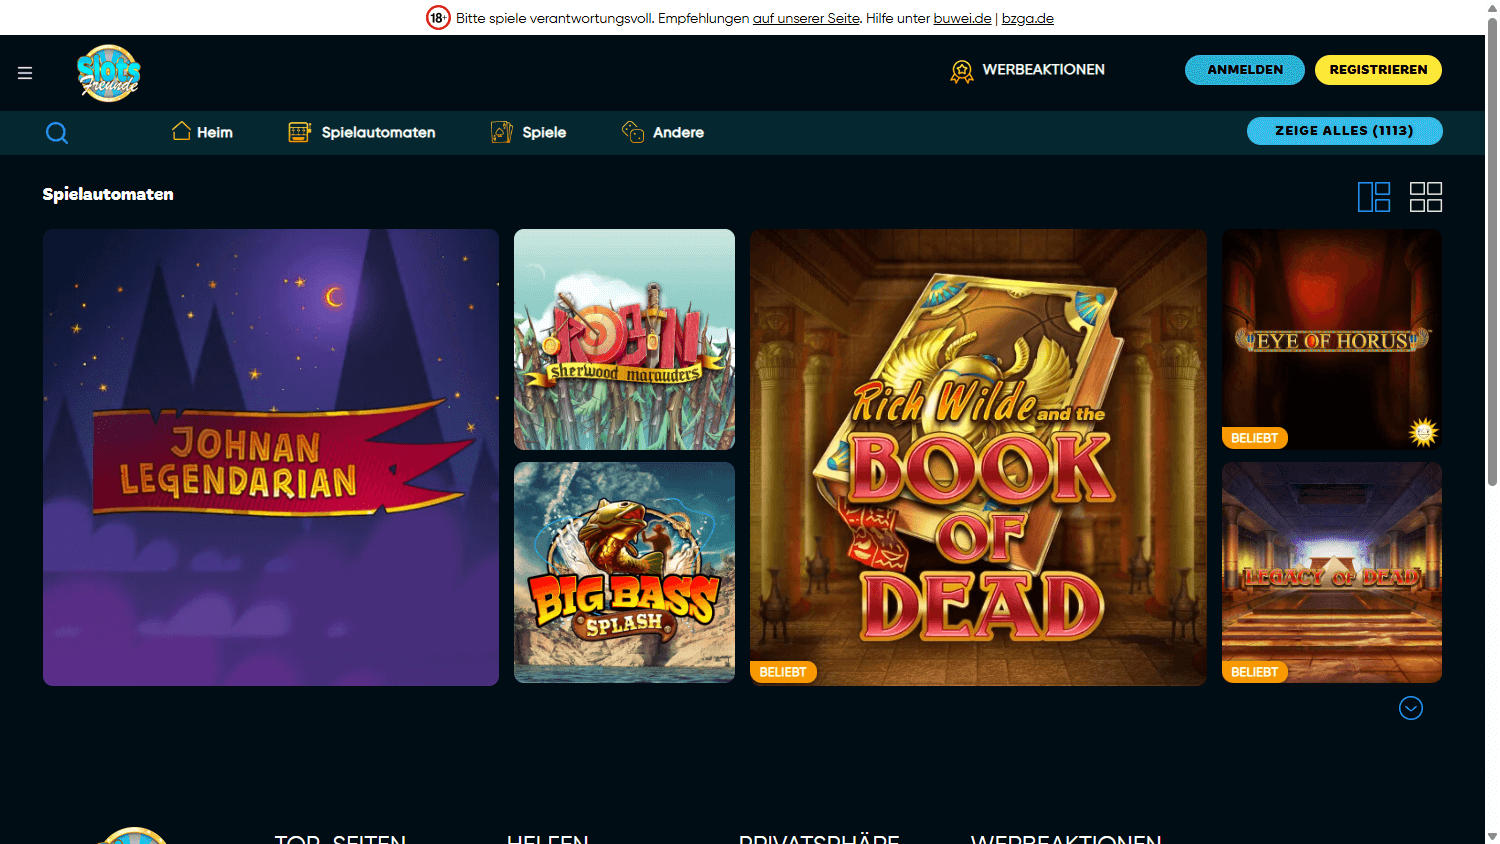
Task: Click Zeige Alles (1113)
Action: 1344,131
